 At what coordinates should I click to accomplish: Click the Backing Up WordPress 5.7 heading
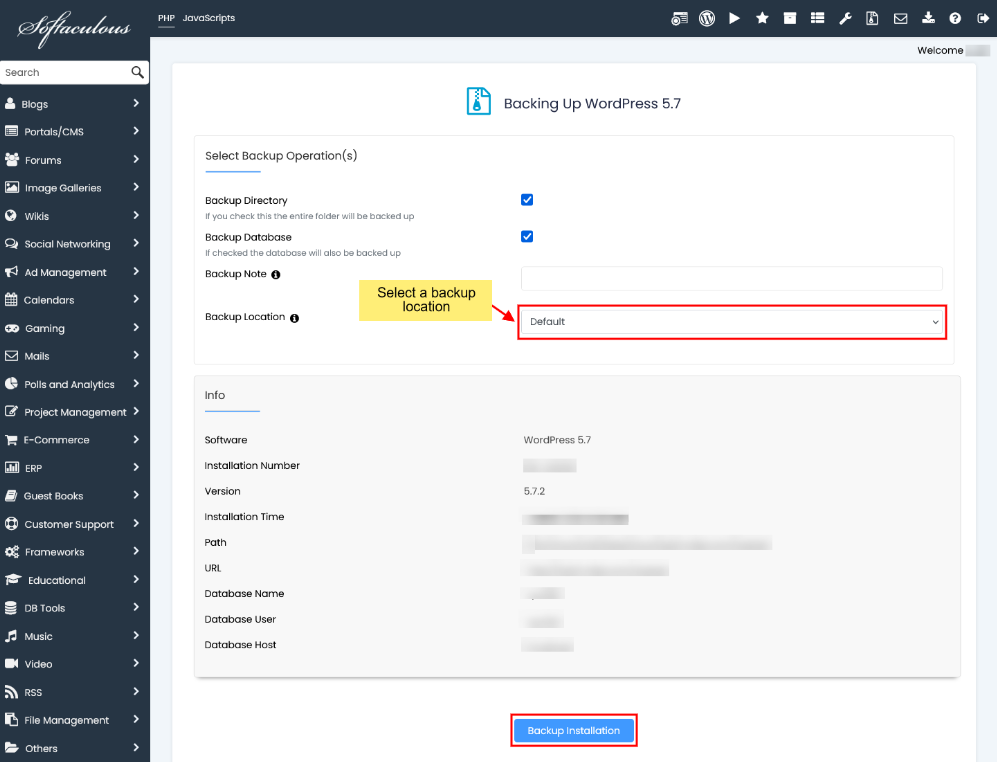pyautogui.click(x=592, y=104)
